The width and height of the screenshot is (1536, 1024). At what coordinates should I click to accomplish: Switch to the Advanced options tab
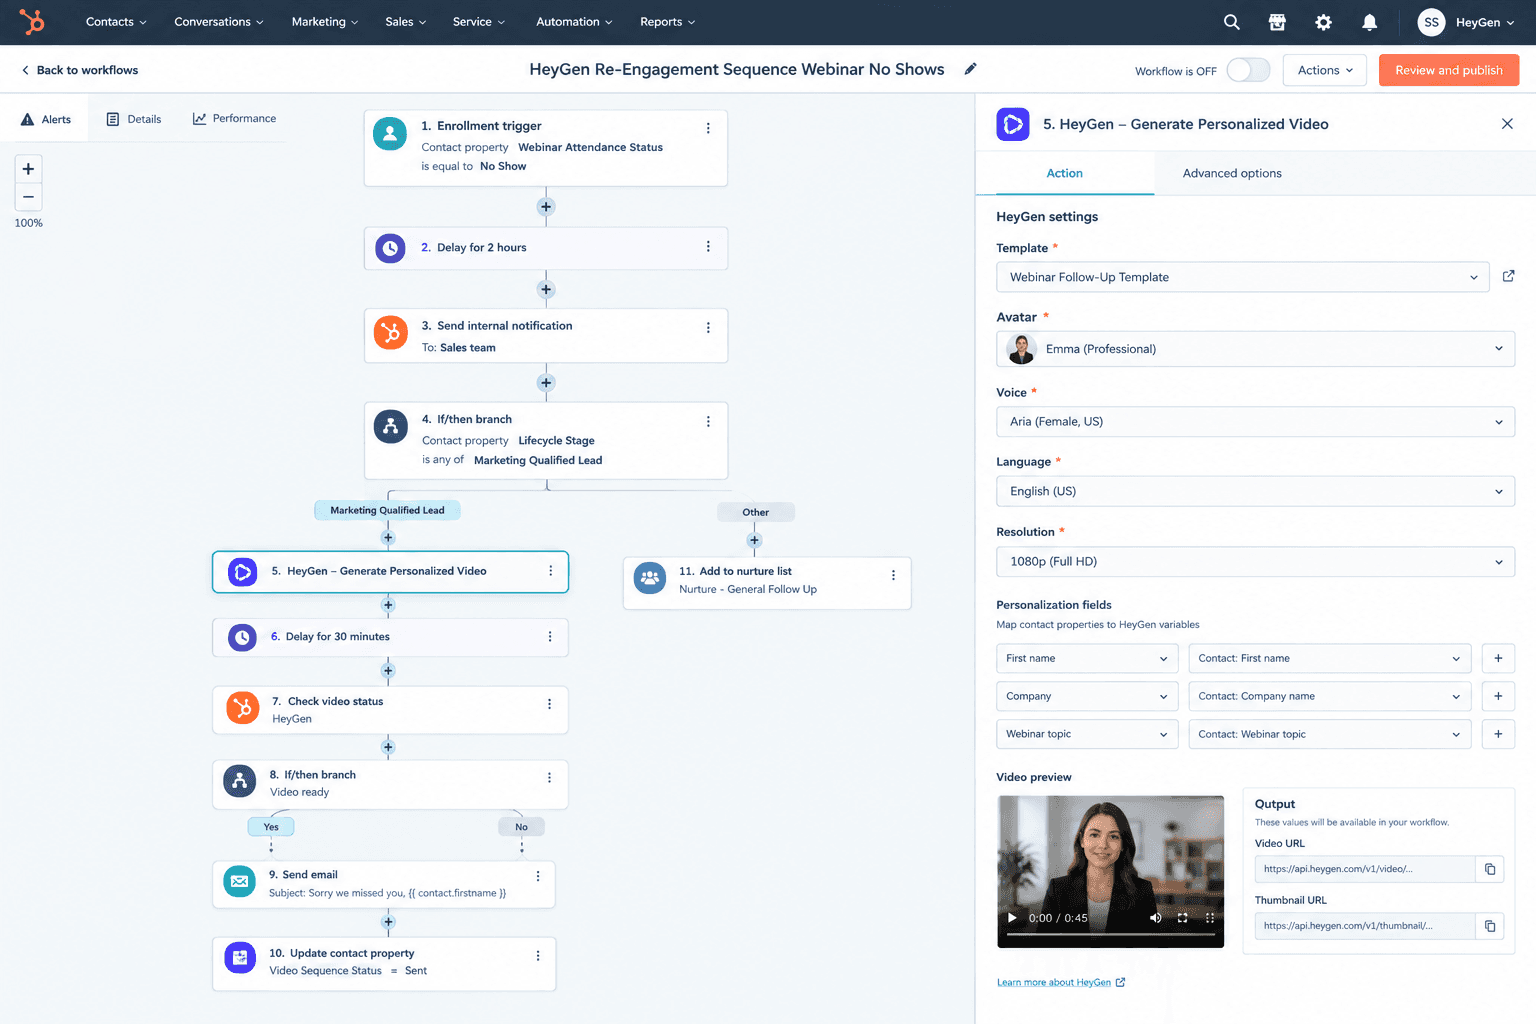[x=1232, y=173]
